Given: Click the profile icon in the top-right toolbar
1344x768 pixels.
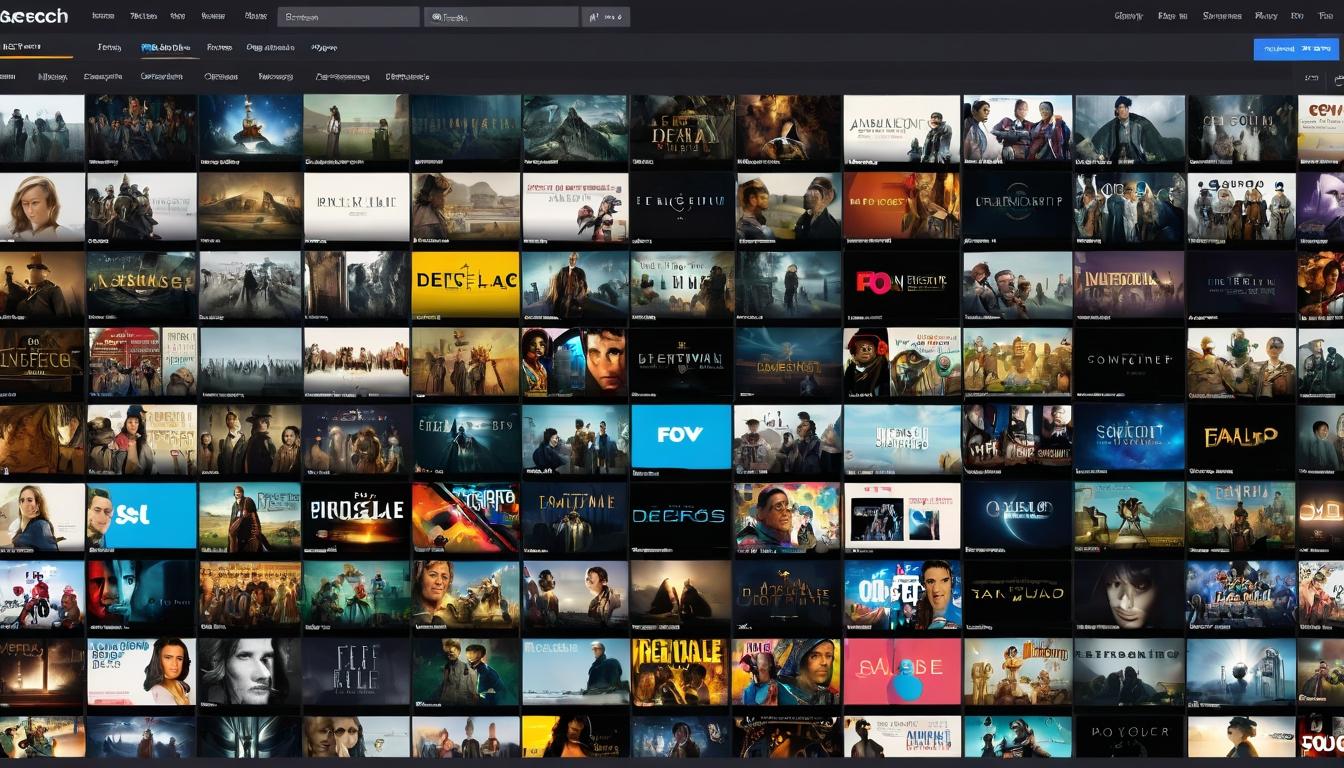Looking at the screenshot, I should coord(595,16).
